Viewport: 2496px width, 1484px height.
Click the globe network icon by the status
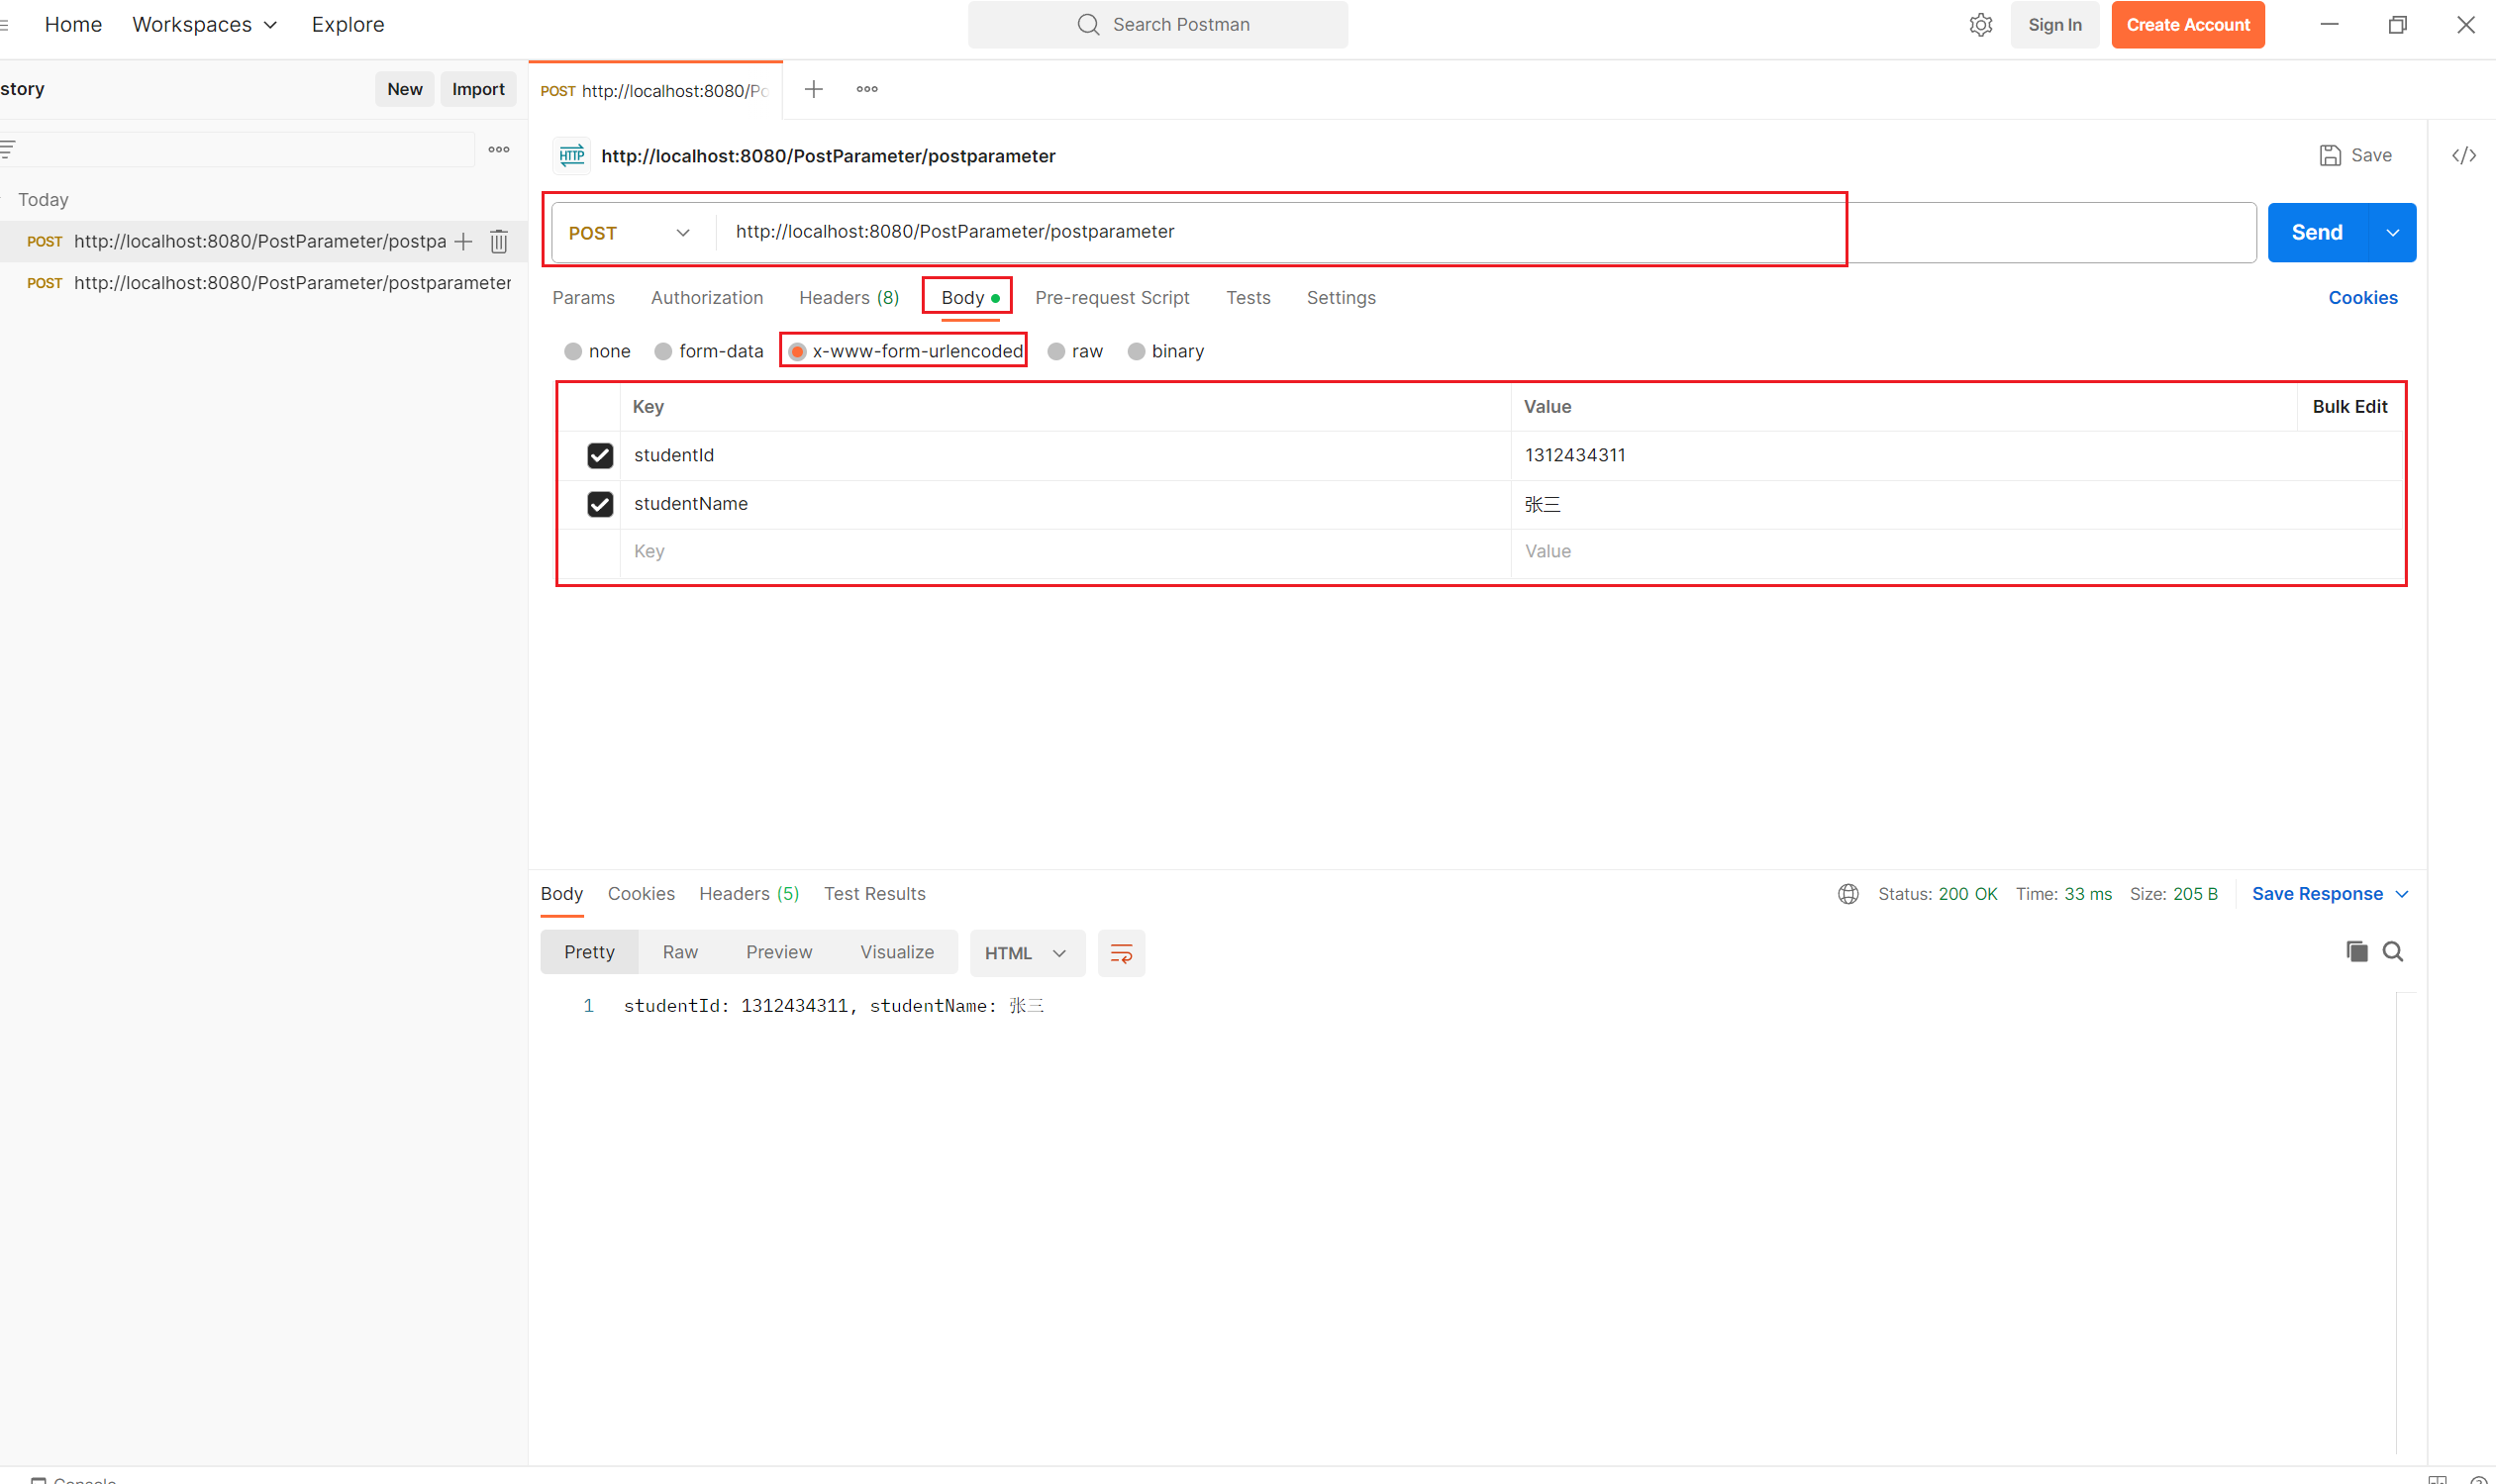point(1848,894)
